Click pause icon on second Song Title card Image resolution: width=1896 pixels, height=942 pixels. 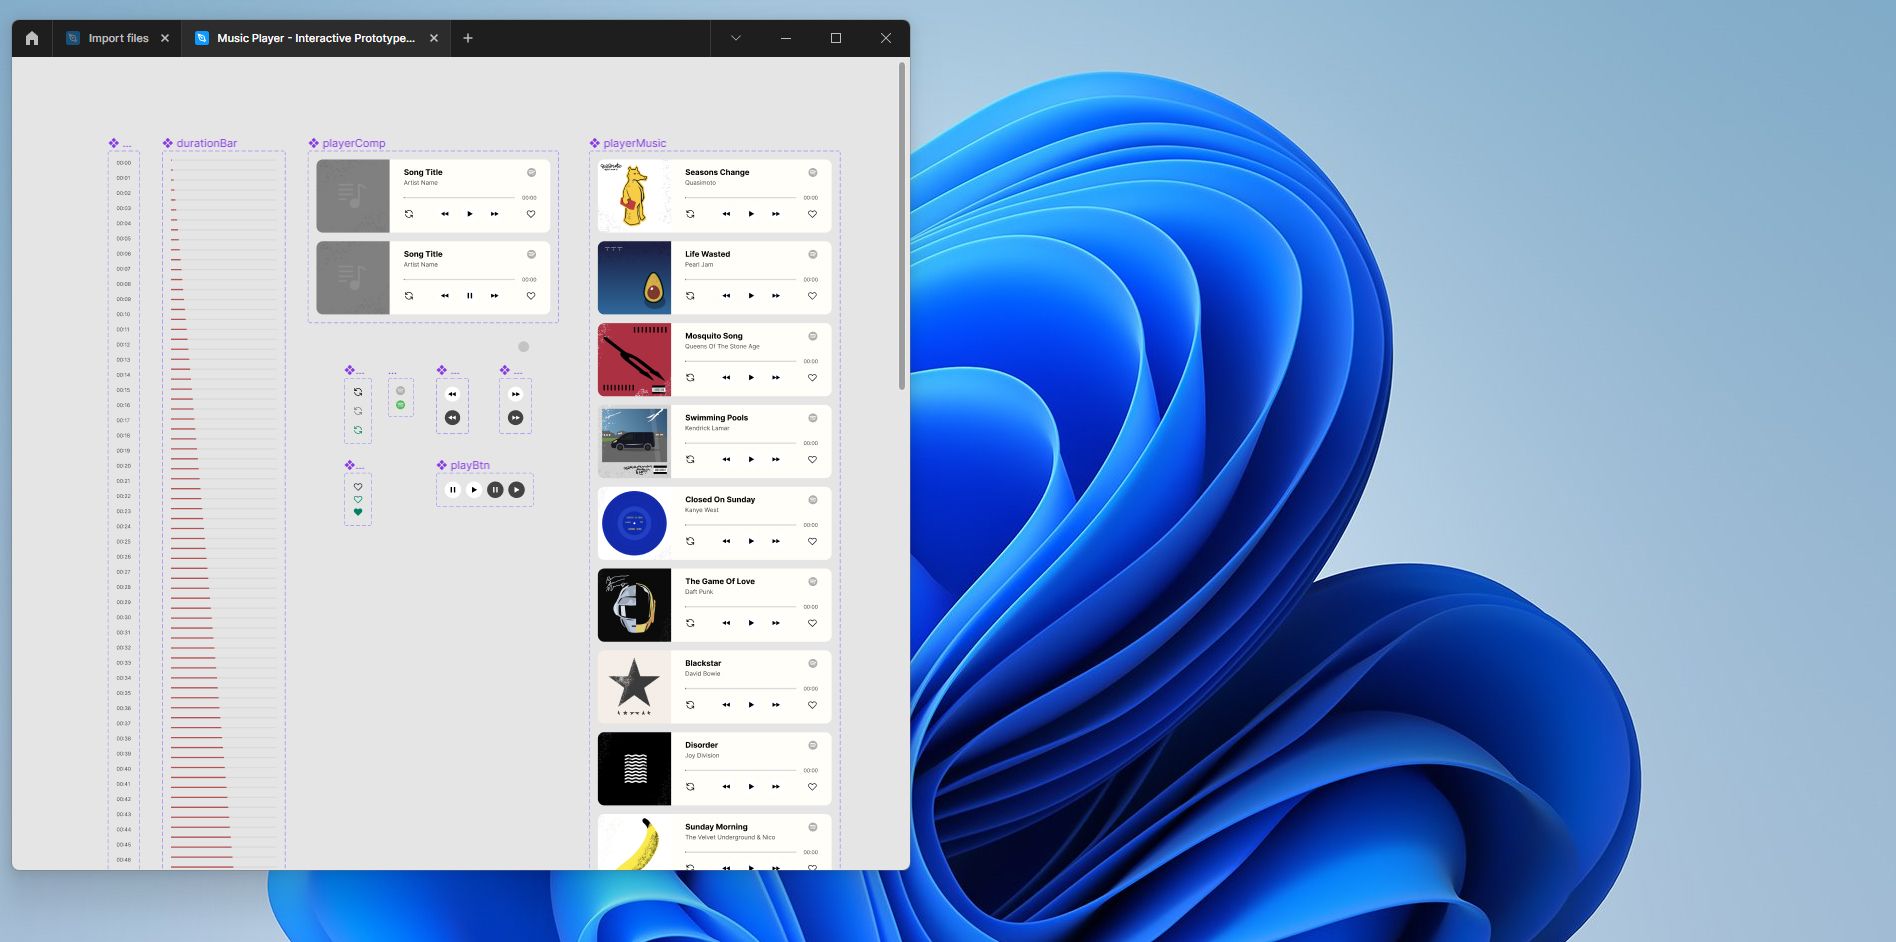470,296
